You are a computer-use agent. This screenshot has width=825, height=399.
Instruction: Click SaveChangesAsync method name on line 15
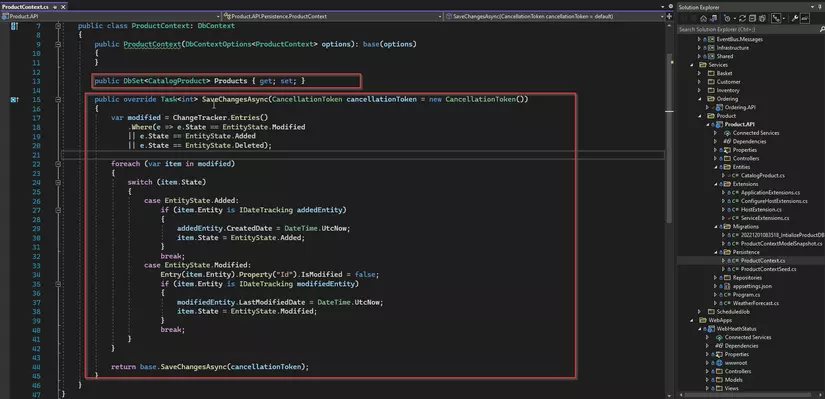click(x=235, y=99)
